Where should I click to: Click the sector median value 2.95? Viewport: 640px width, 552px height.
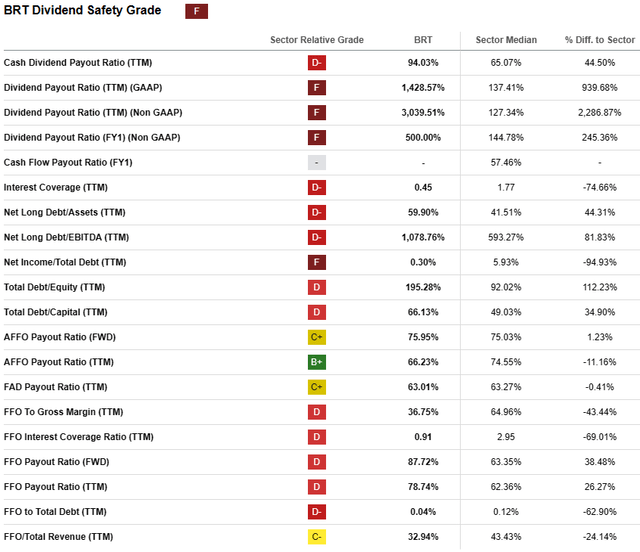[506, 437]
